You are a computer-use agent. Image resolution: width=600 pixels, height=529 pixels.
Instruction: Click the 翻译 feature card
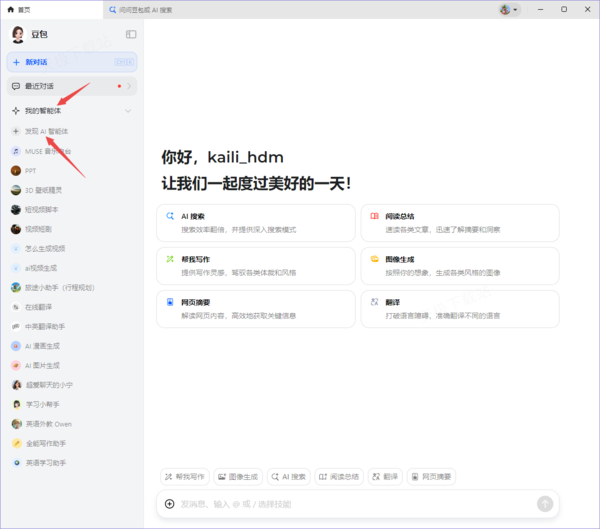coord(459,308)
